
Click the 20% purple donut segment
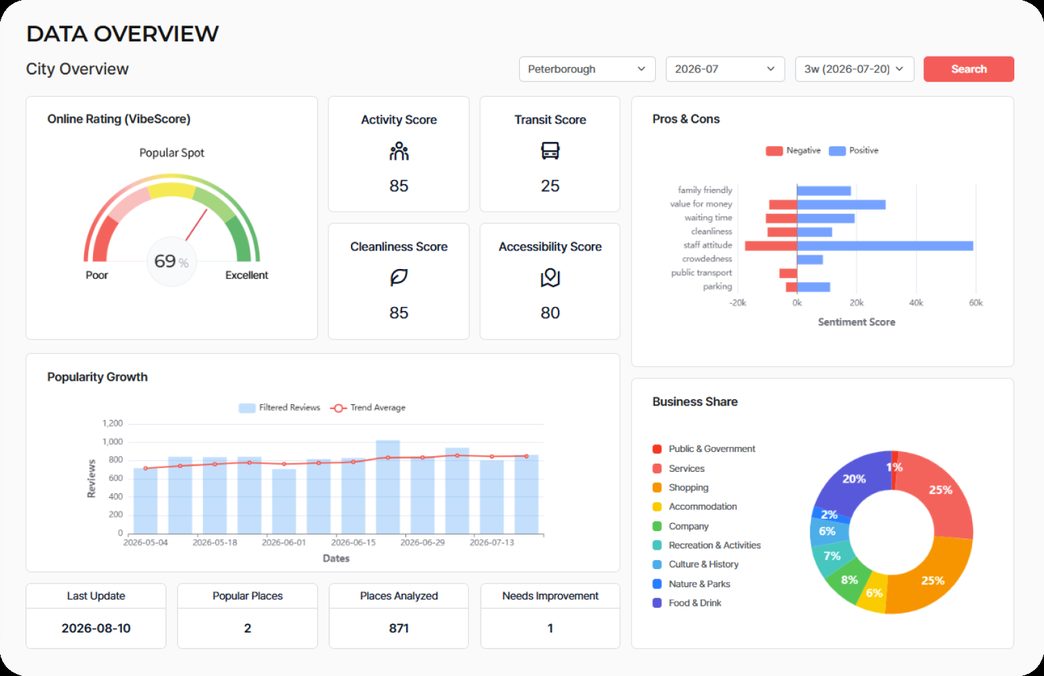pos(852,479)
